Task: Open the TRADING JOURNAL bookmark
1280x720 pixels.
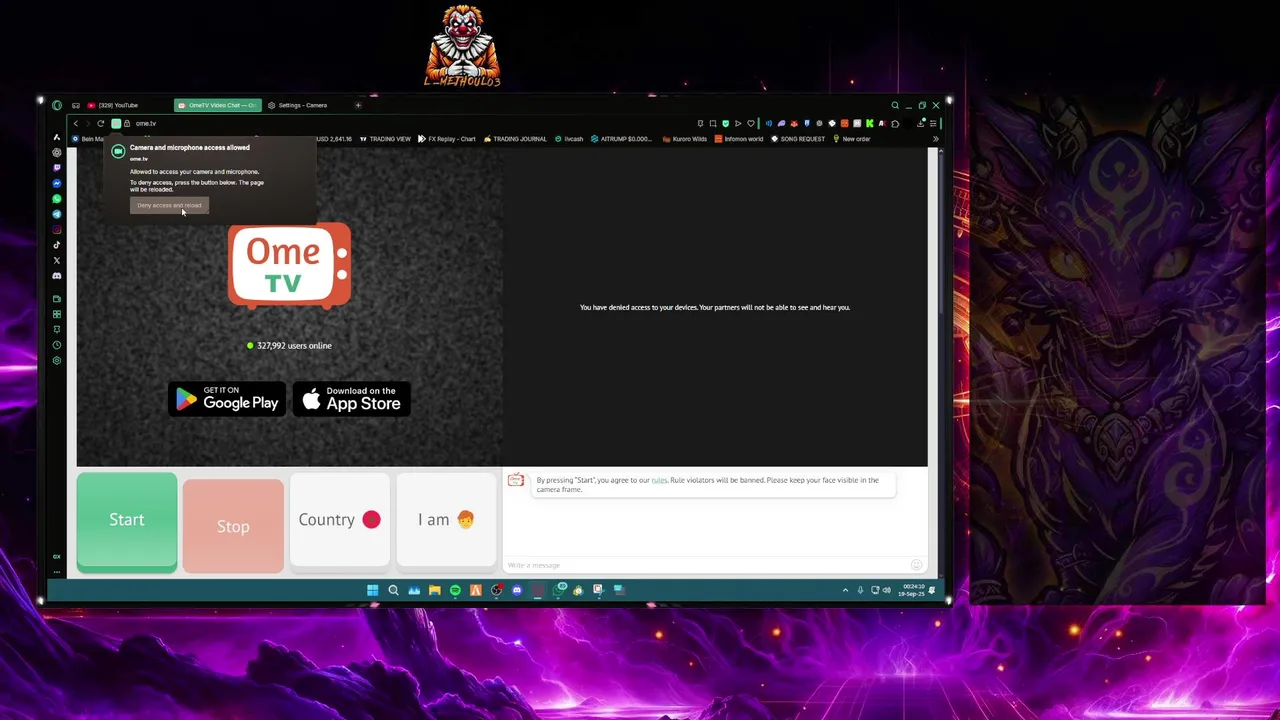Action: (x=515, y=139)
